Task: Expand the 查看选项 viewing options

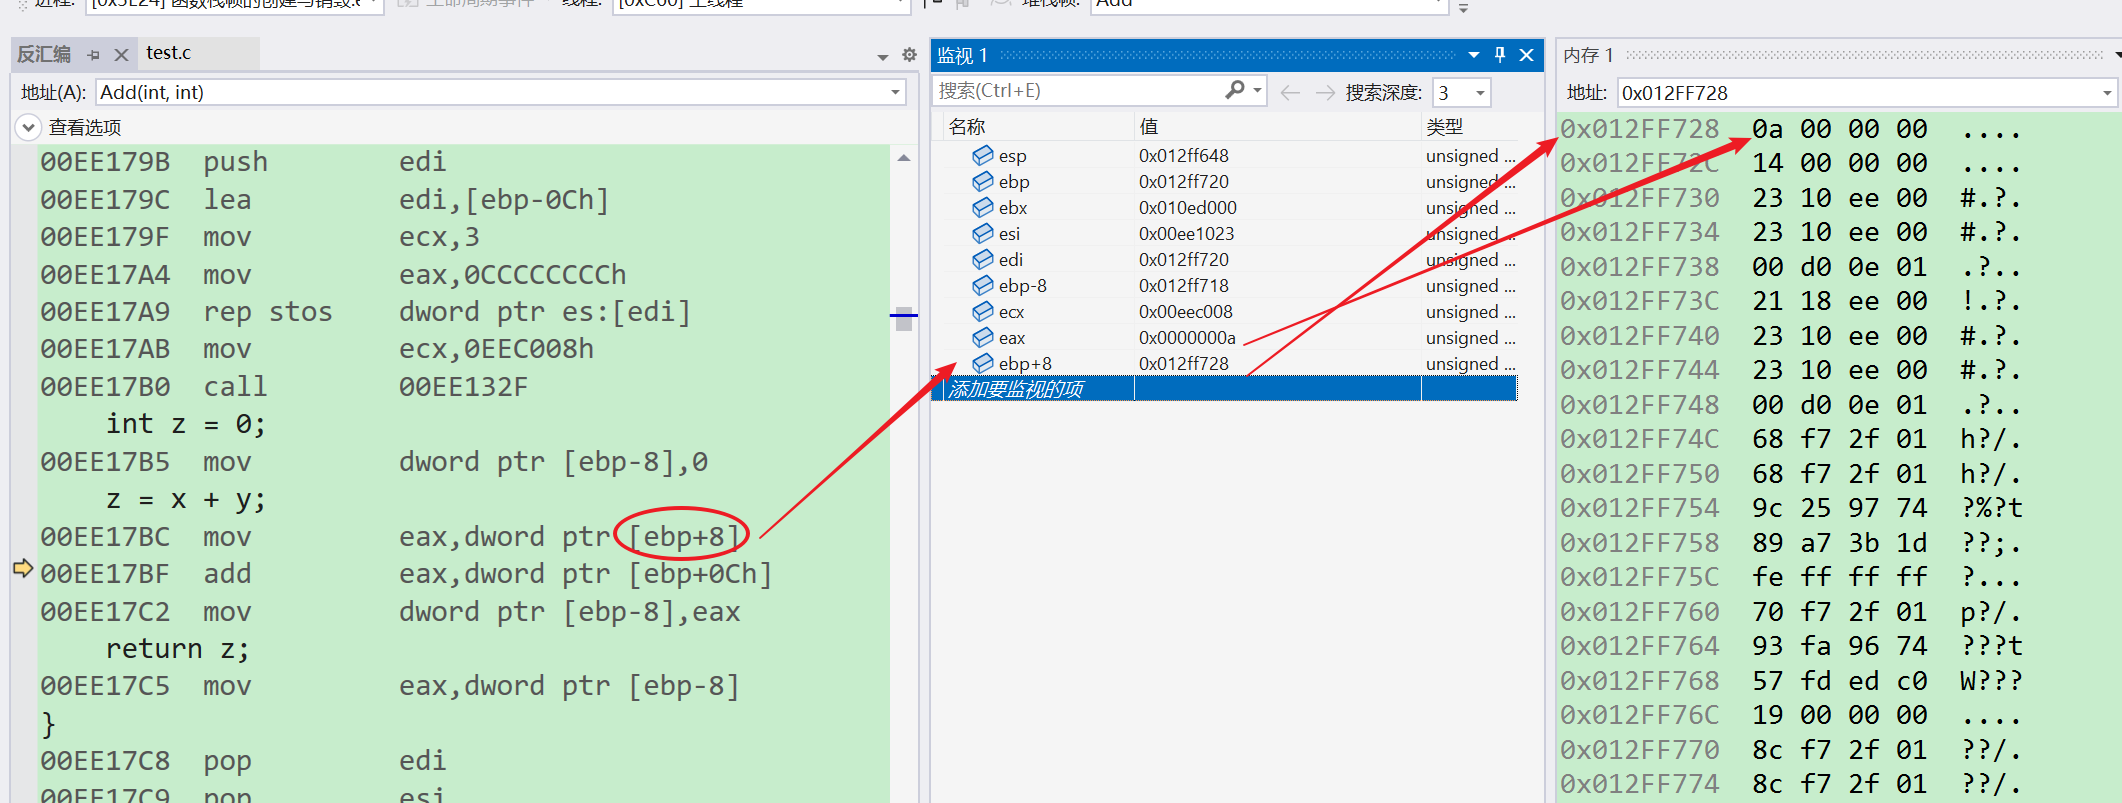Action: pyautogui.click(x=28, y=127)
